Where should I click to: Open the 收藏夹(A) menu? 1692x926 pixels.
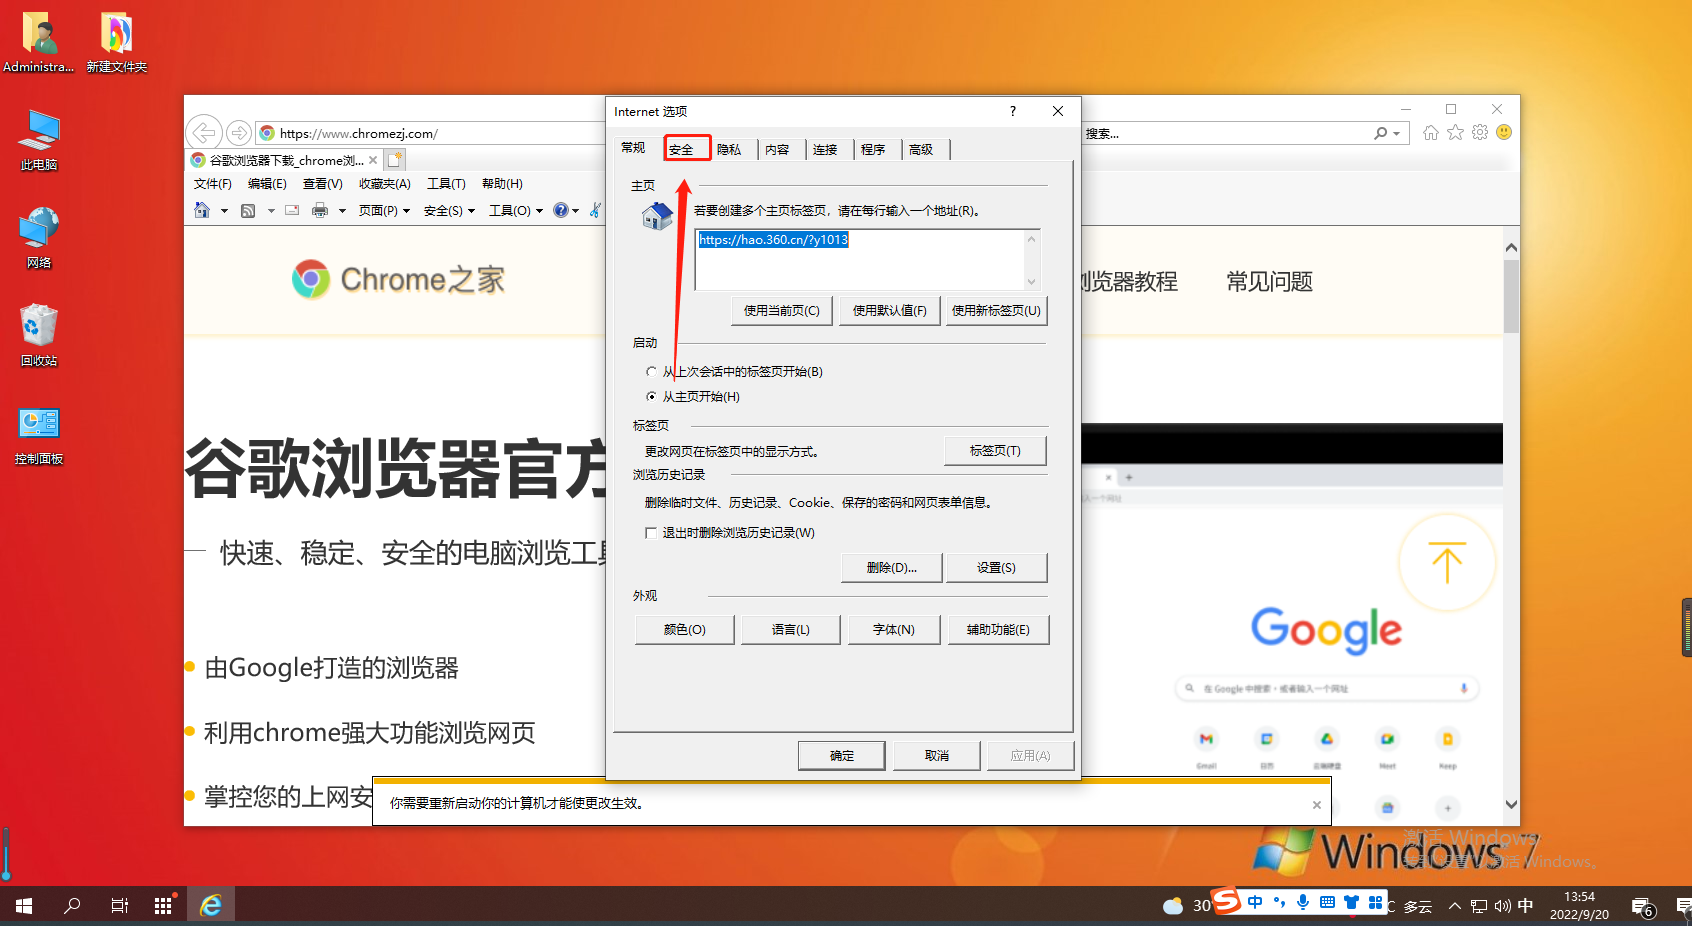tap(384, 183)
